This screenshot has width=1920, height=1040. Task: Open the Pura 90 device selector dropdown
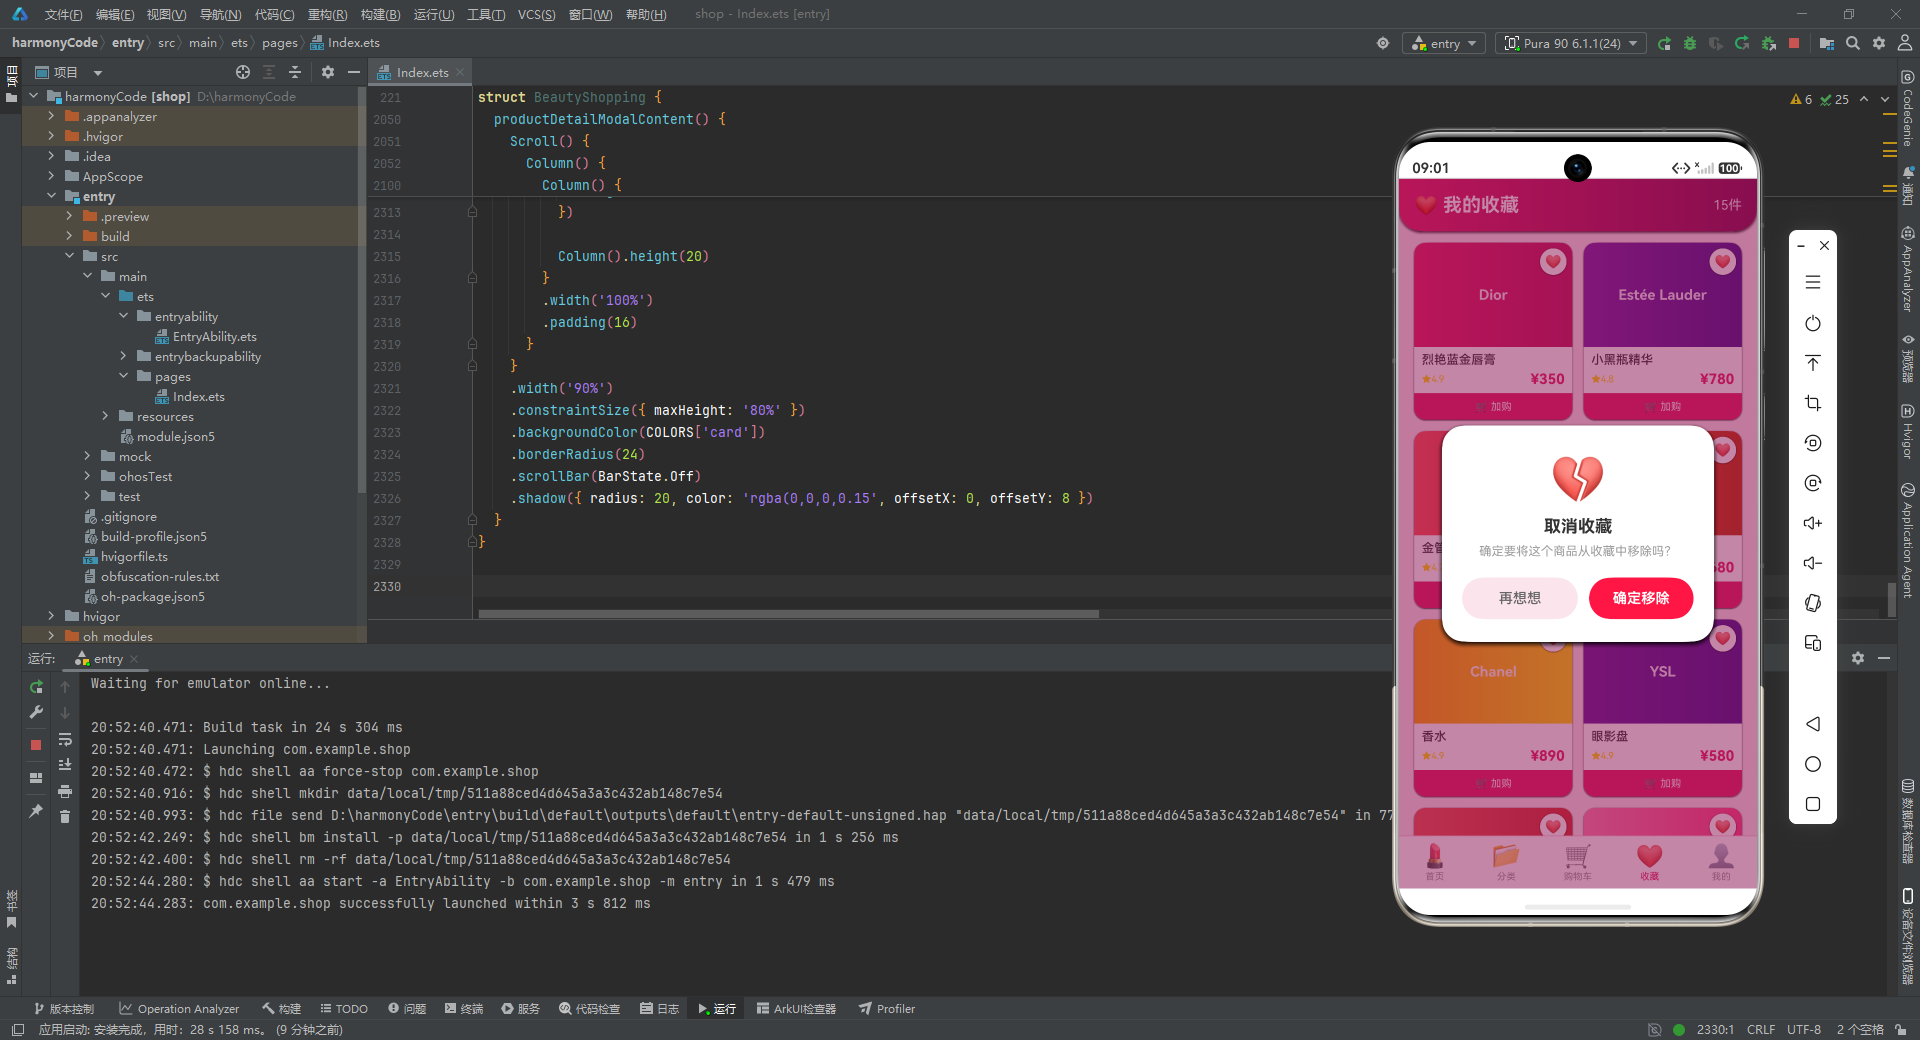point(1571,44)
